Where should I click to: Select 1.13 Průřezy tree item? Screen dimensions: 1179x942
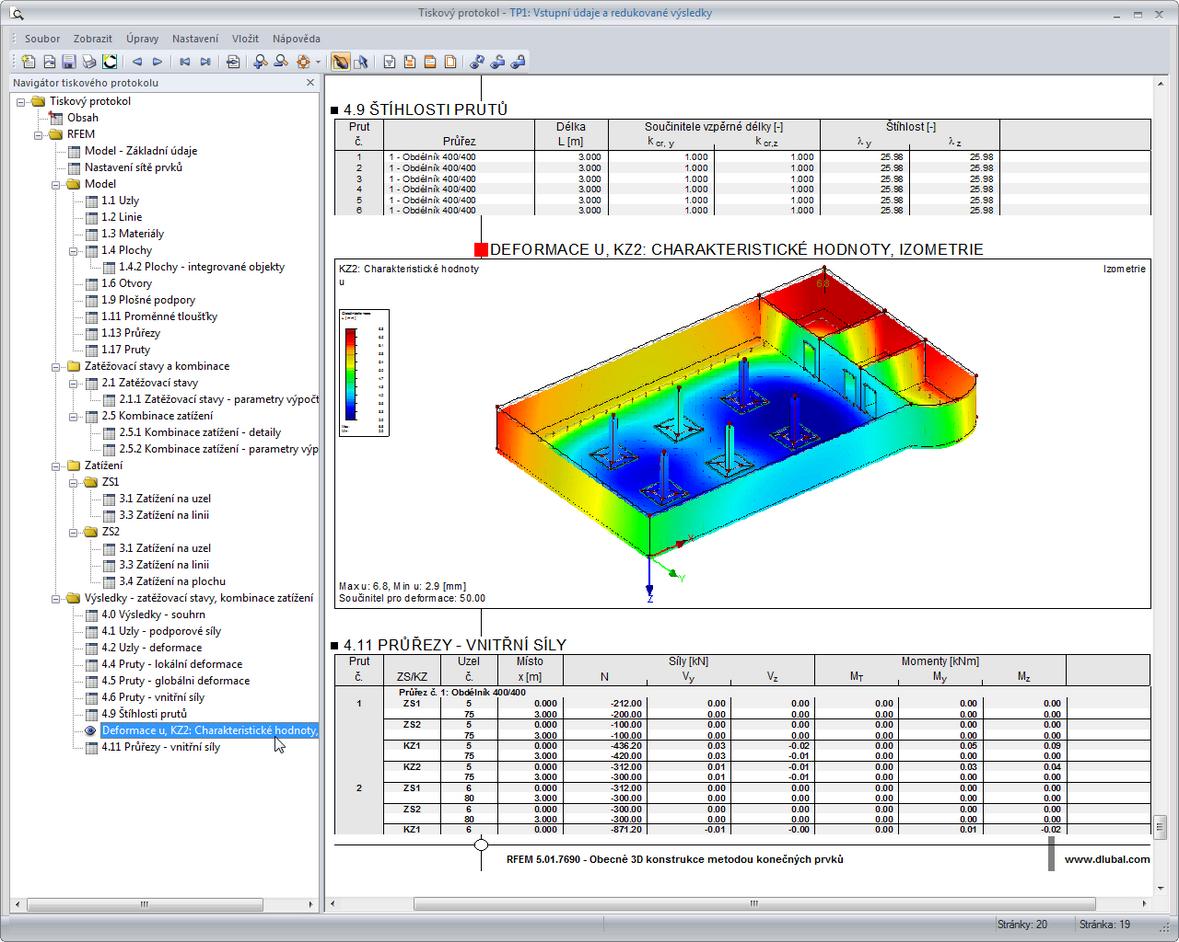(131, 332)
